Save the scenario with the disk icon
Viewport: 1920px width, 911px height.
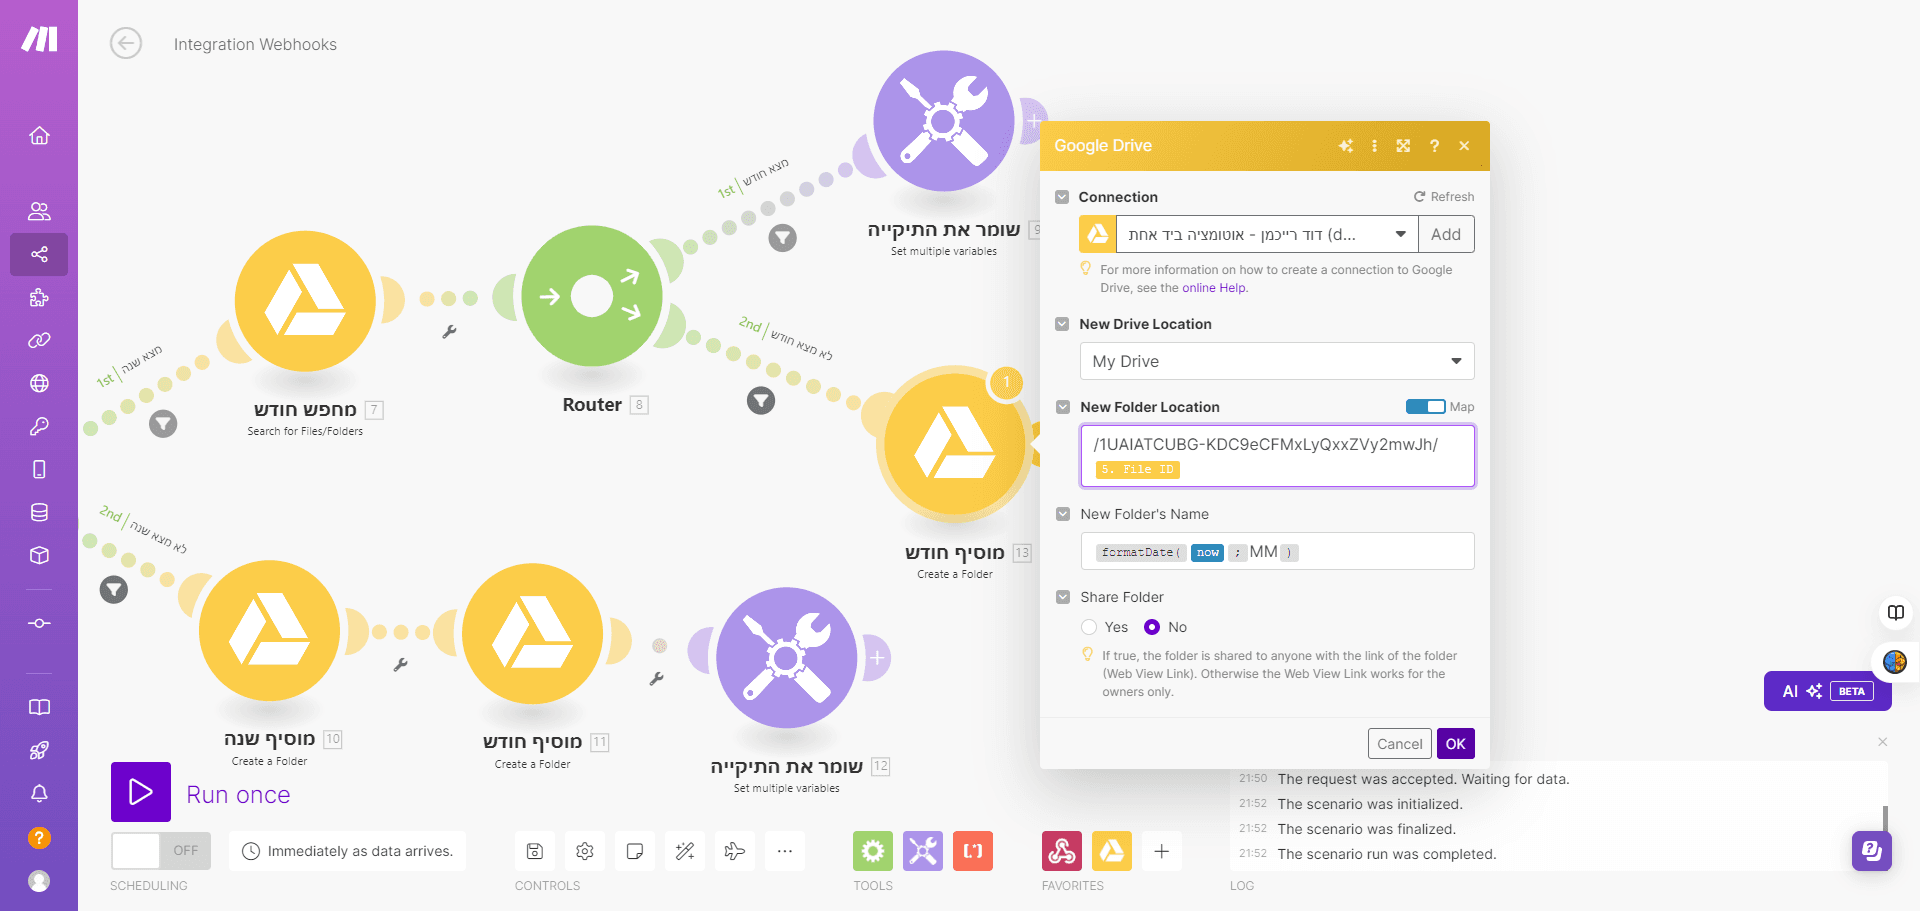tap(535, 851)
